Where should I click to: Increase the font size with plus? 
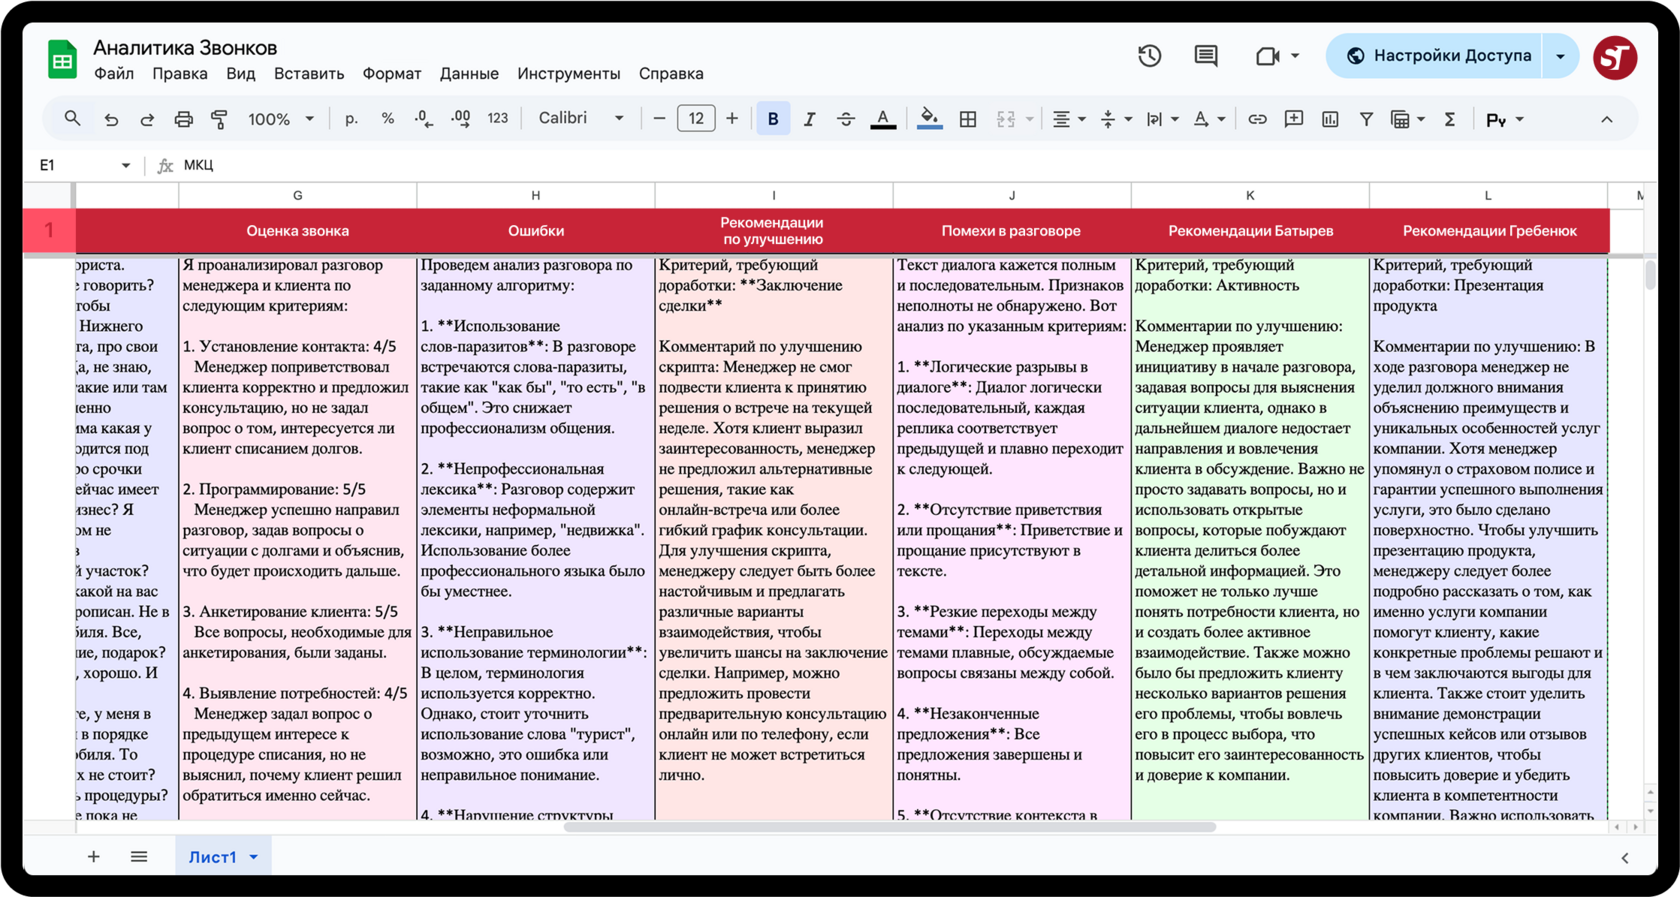732,119
